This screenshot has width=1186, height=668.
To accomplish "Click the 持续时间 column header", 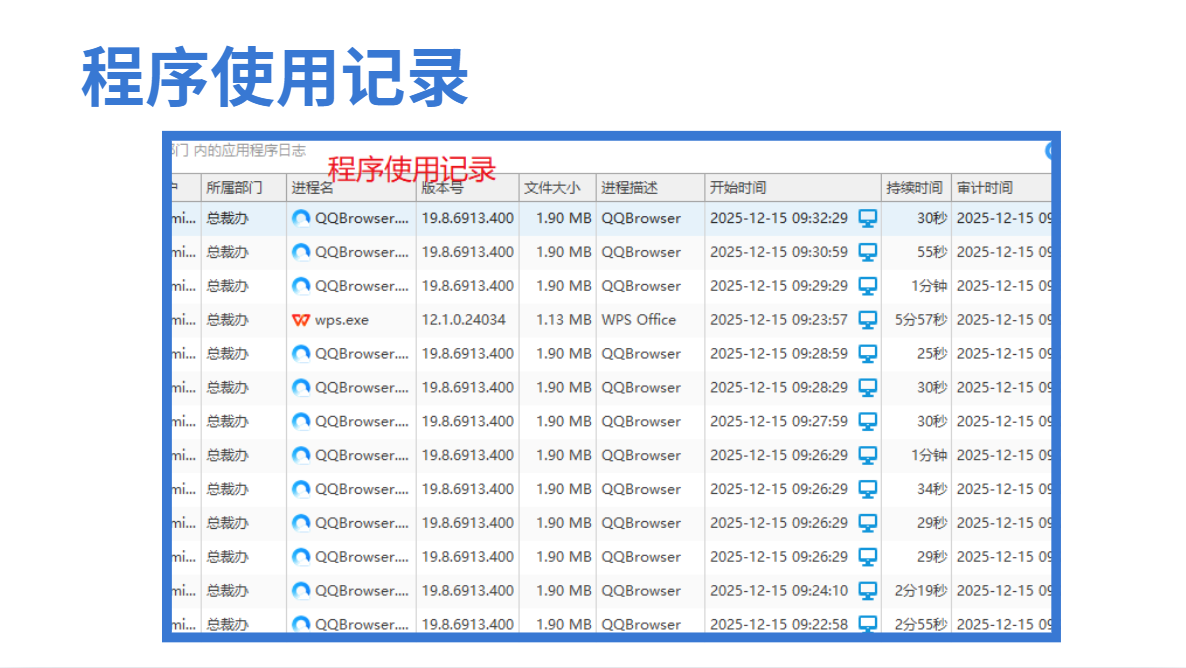I will [916, 188].
